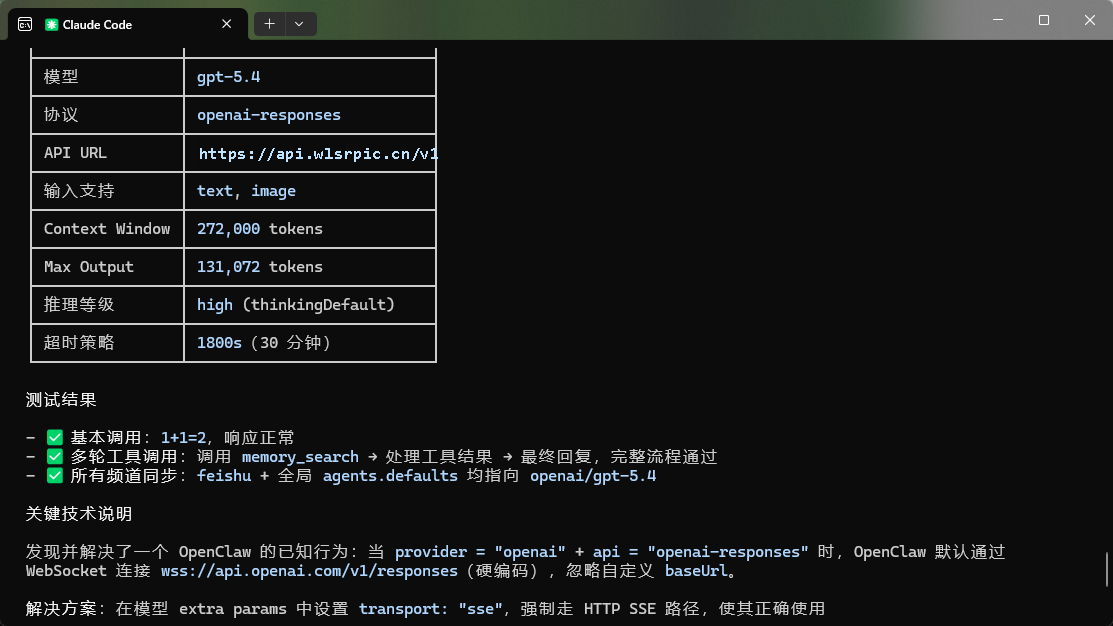Click the transport: "sse" code snippet
The height and width of the screenshot is (626, 1113).
point(430,608)
